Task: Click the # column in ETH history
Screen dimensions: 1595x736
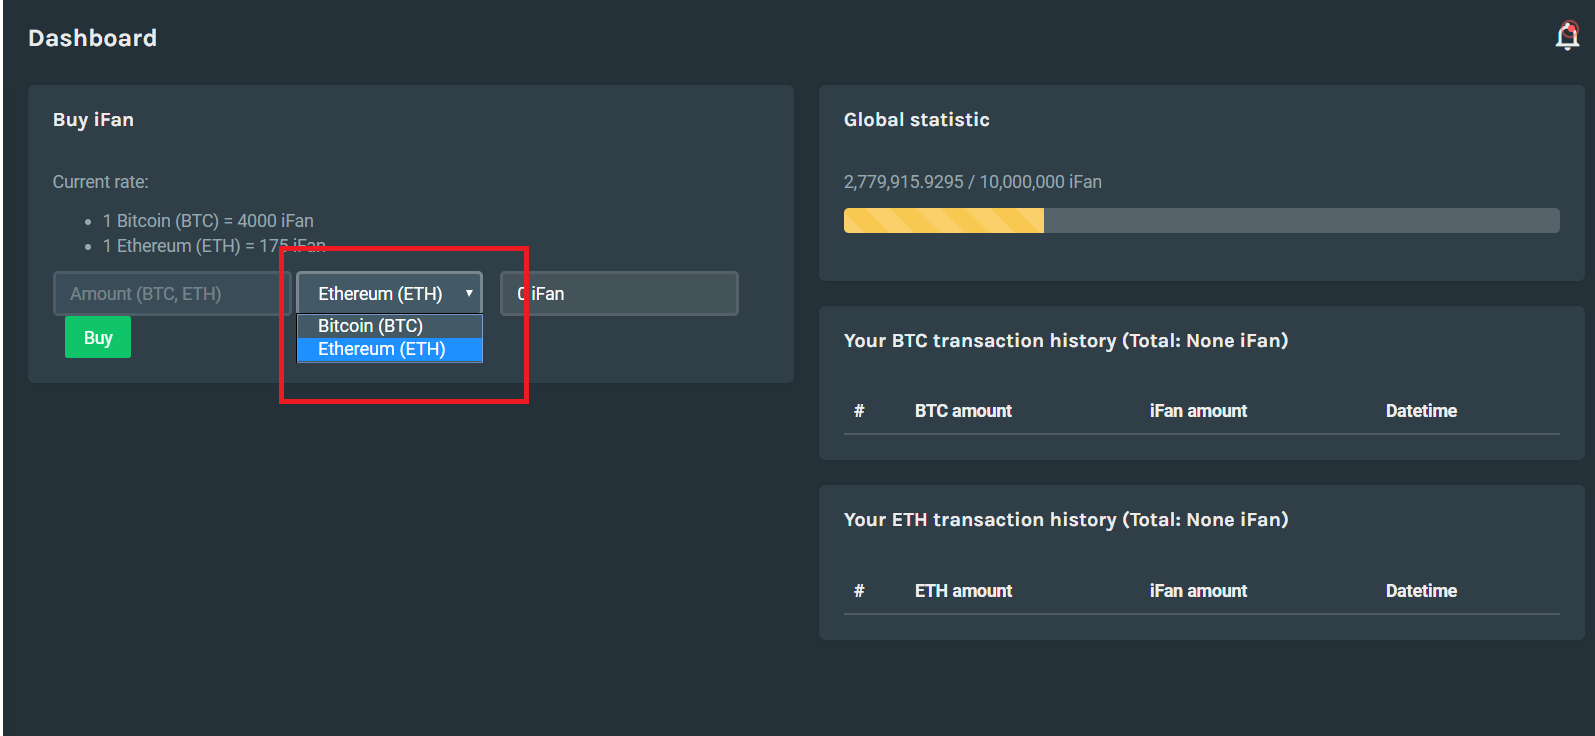Action: 859,591
